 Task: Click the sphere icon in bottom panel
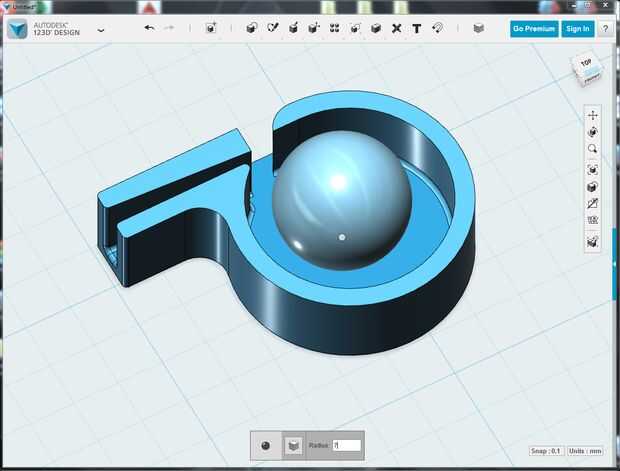pos(266,446)
